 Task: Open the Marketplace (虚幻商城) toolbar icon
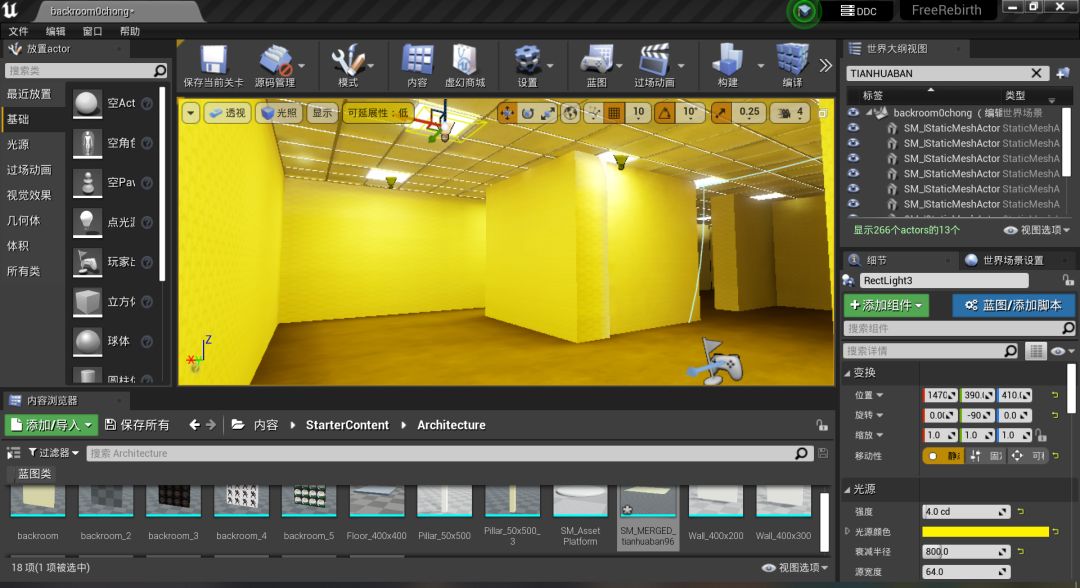[465, 60]
